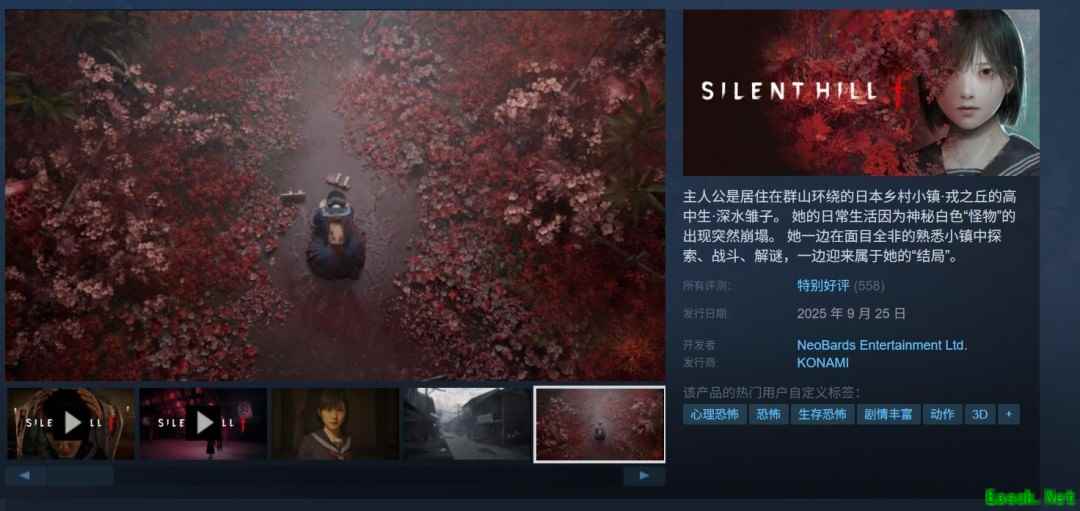Play the first Silent Hill trailer thumbnail
1080x511 pixels.
[x=72, y=424]
